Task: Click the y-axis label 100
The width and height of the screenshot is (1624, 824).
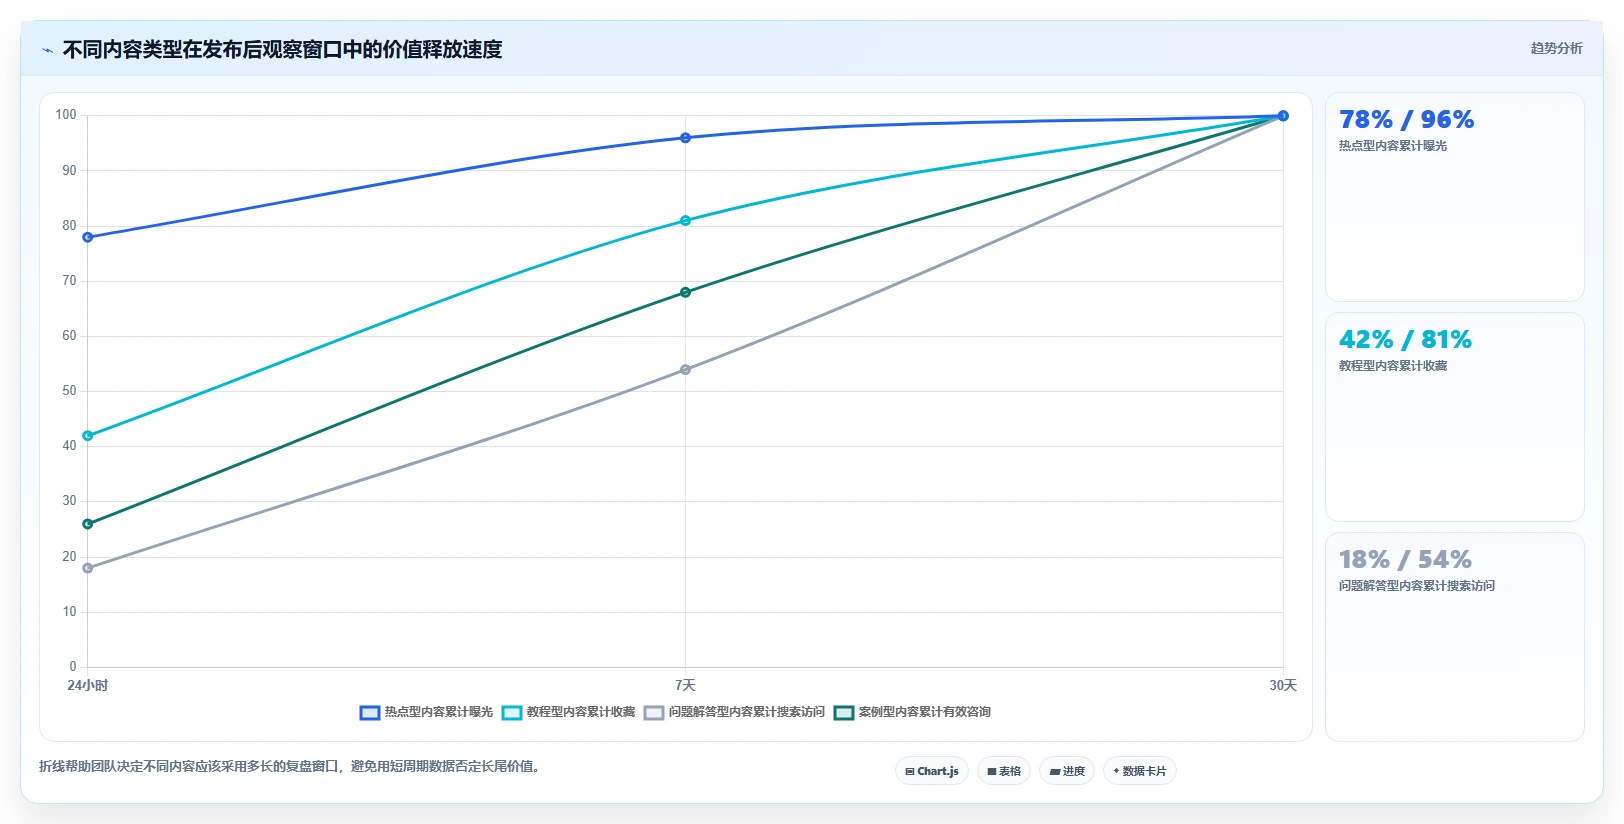Action: (66, 115)
